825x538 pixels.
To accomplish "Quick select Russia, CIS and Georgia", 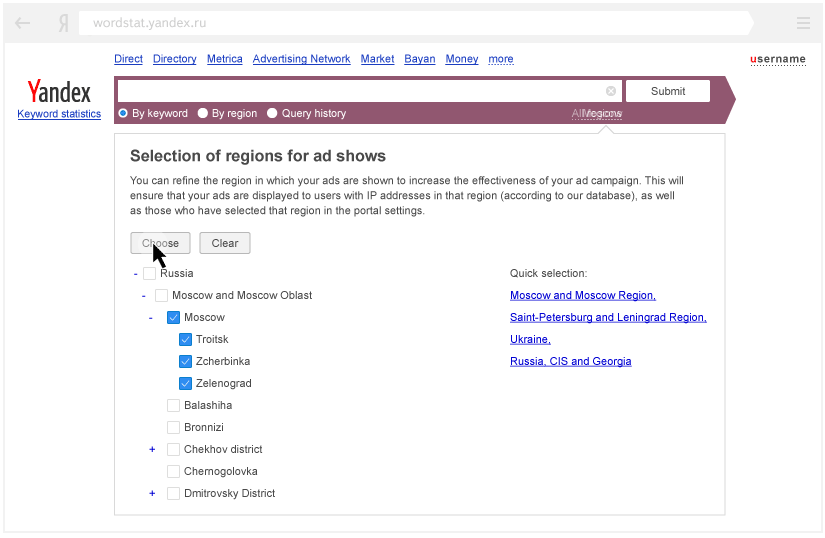I will 570,362.
